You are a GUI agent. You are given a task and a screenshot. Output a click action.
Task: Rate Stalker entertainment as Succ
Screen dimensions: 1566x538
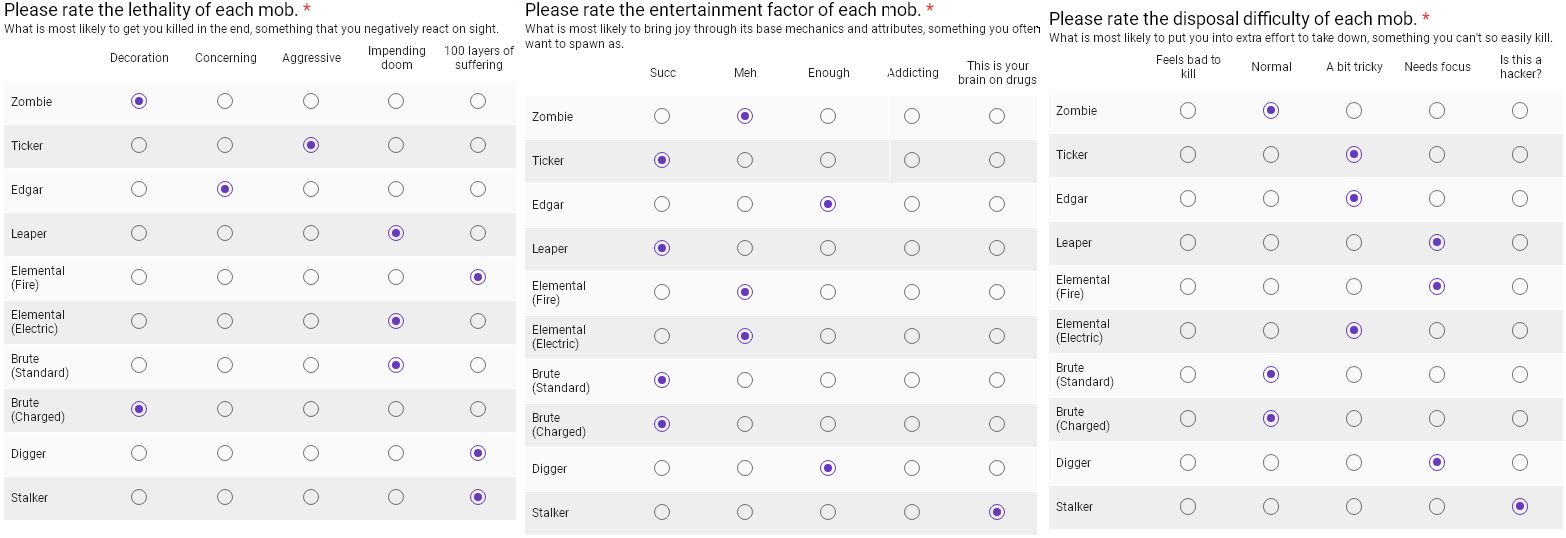tap(662, 512)
